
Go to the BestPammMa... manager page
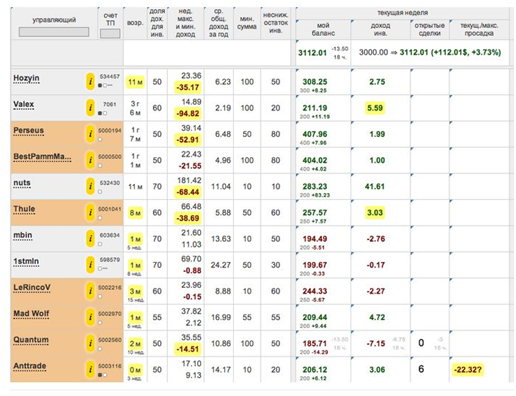(x=42, y=157)
